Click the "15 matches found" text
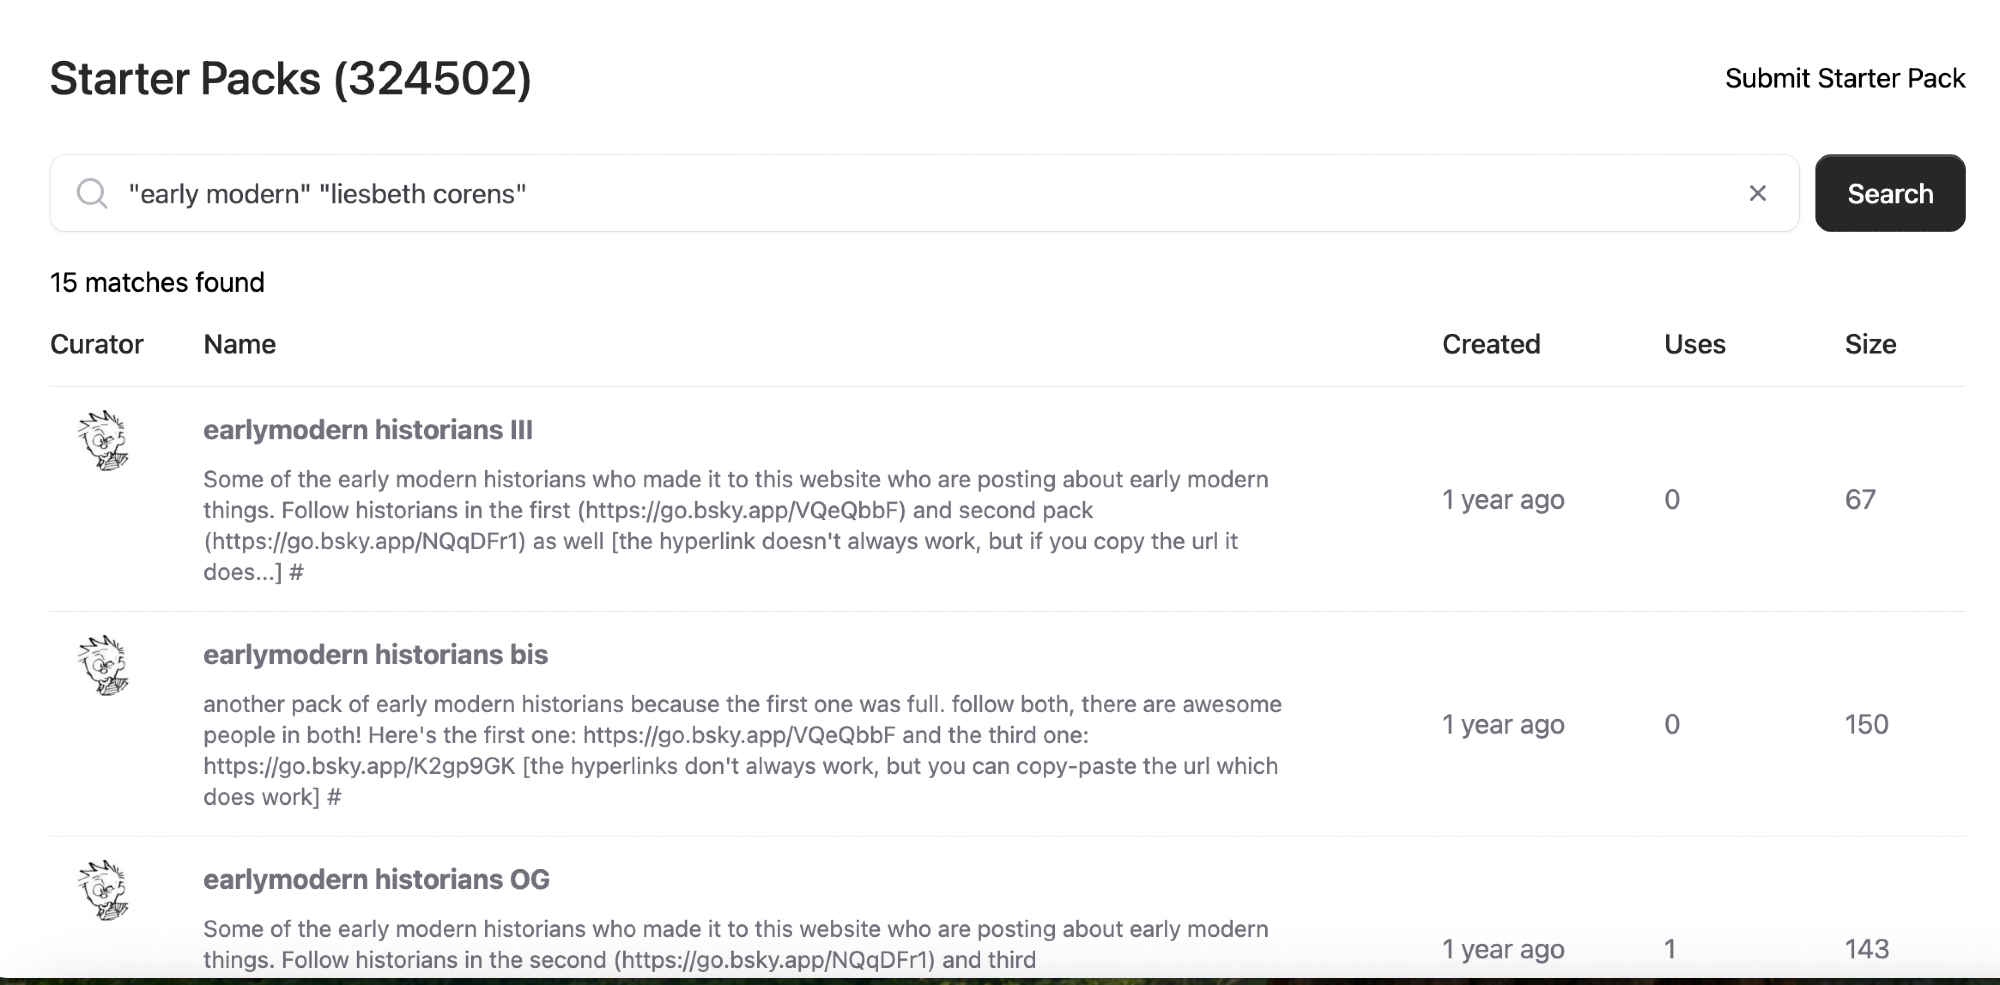Image resolution: width=2000 pixels, height=985 pixels. pyautogui.click(x=157, y=283)
